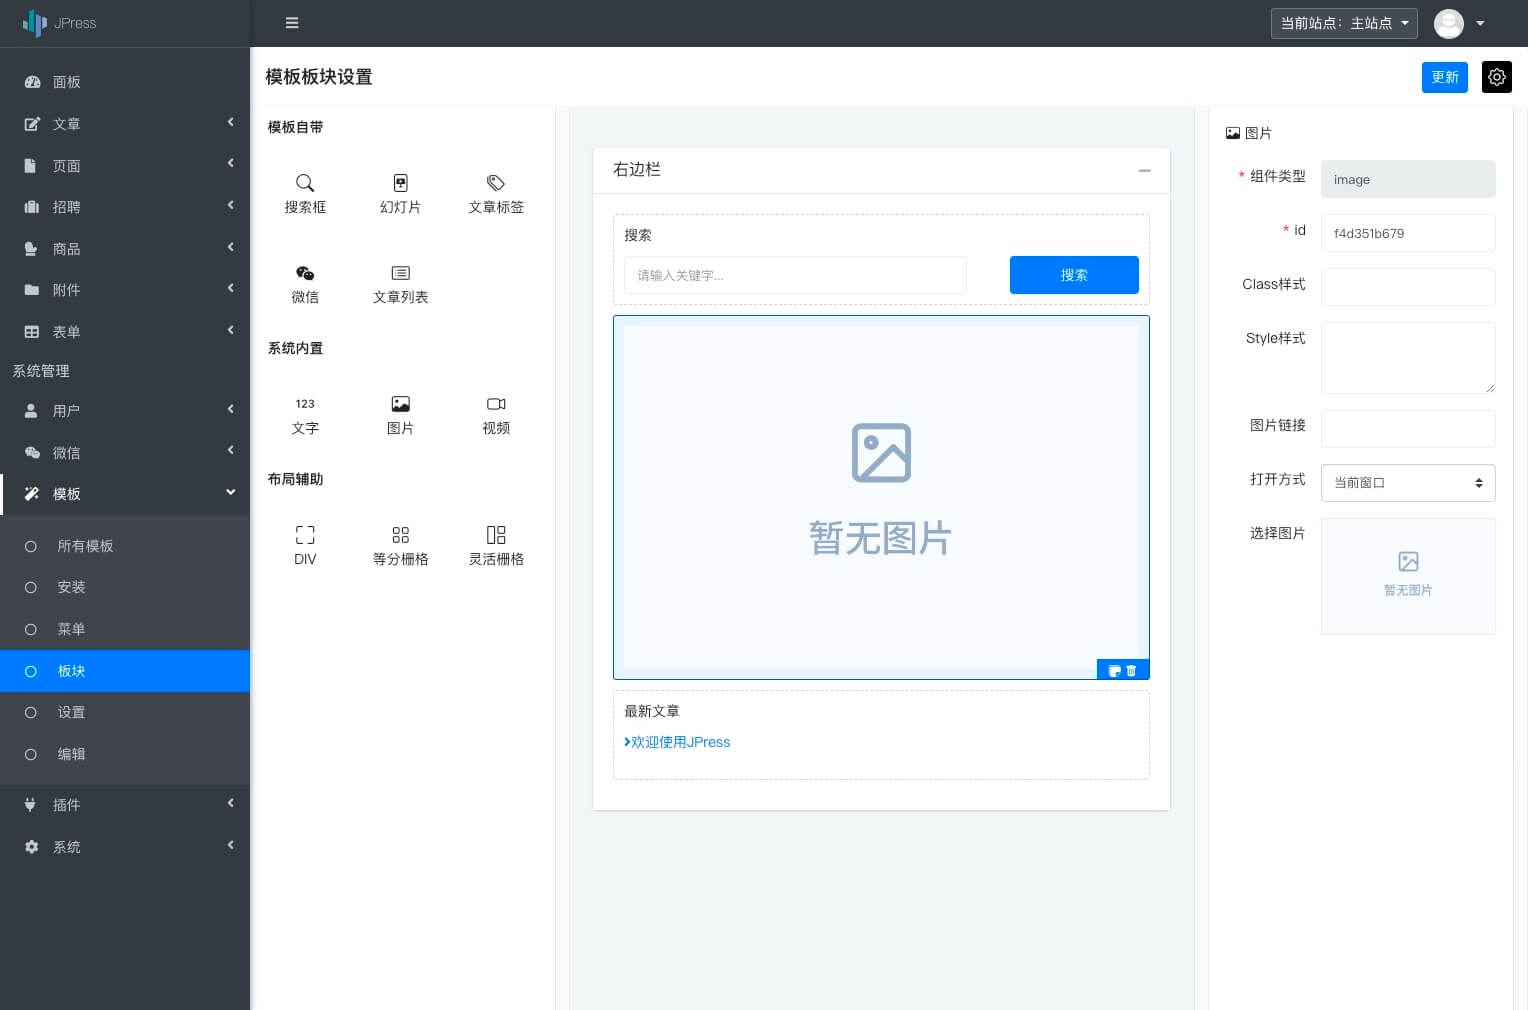Expand the 用户 sidebar menu
1528x1010 pixels.
[125, 411]
